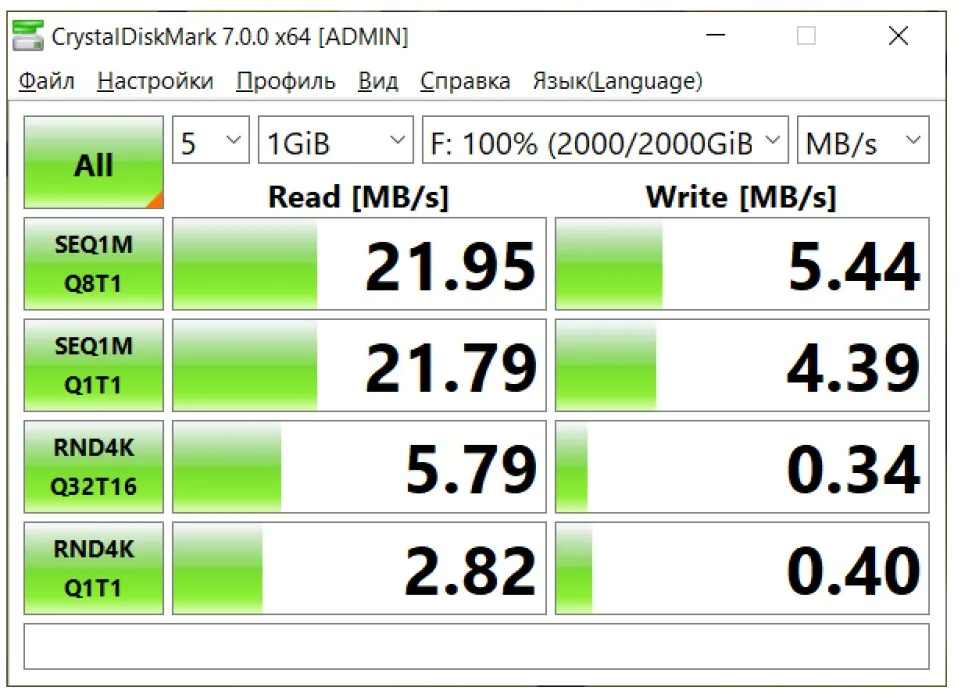Open the Справка menu
This screenshot has height=698, width=966.
click(465, 81)
